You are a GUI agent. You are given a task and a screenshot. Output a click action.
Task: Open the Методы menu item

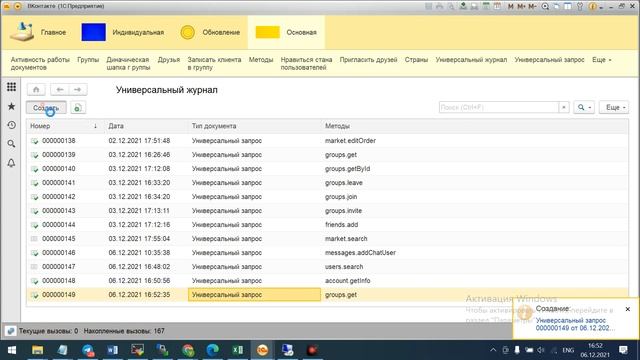(261, 60)
